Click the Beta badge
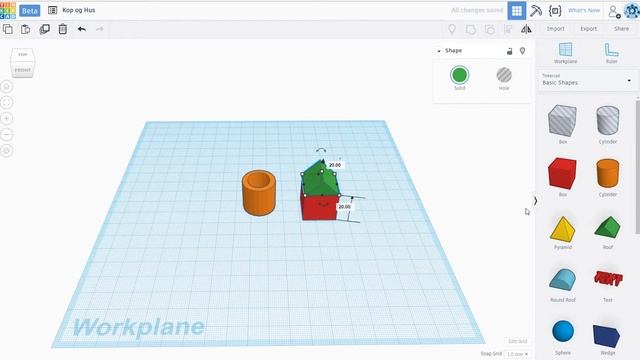The height and width of the screenshot is (360, 640). (x=30, y=11)
